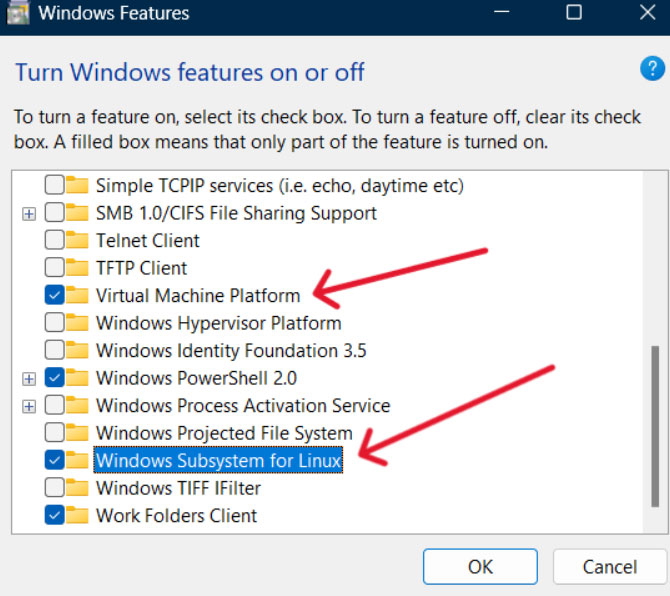Click the folder icon beside Windows TIFF IFilter
Screen dimensions: 670x596
77,488
